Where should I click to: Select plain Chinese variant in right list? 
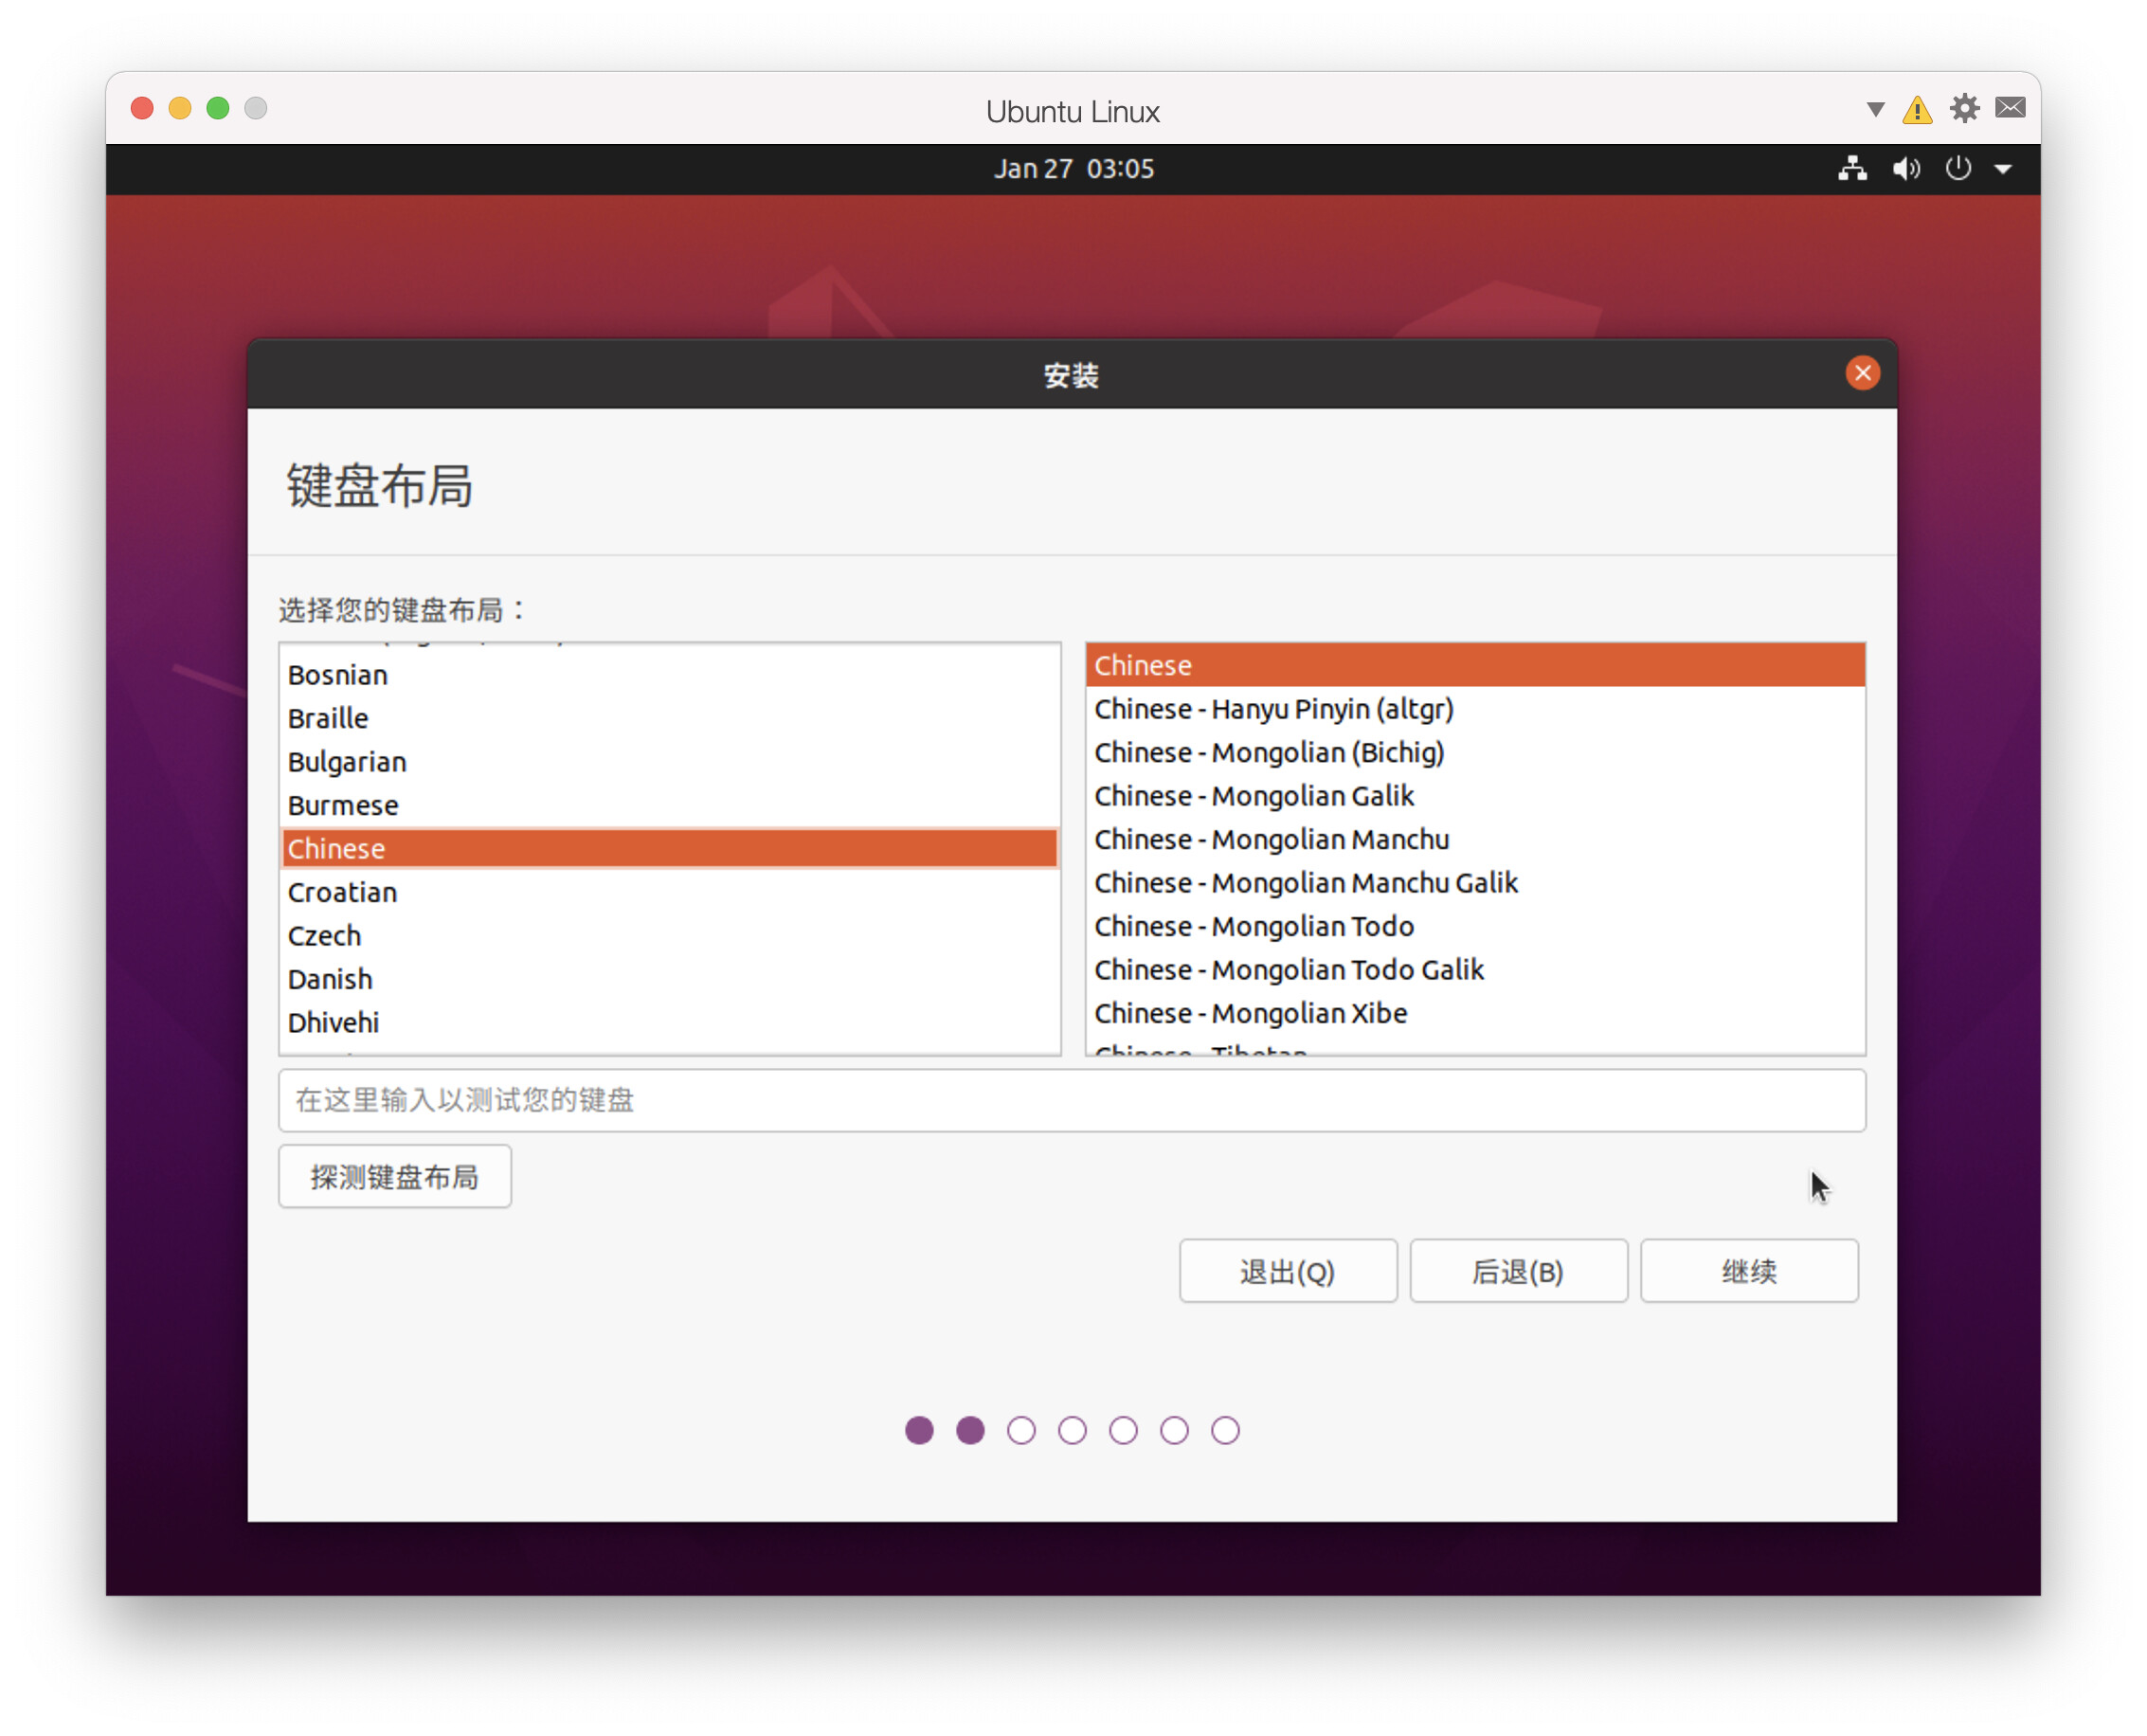tap(1475, 665)
